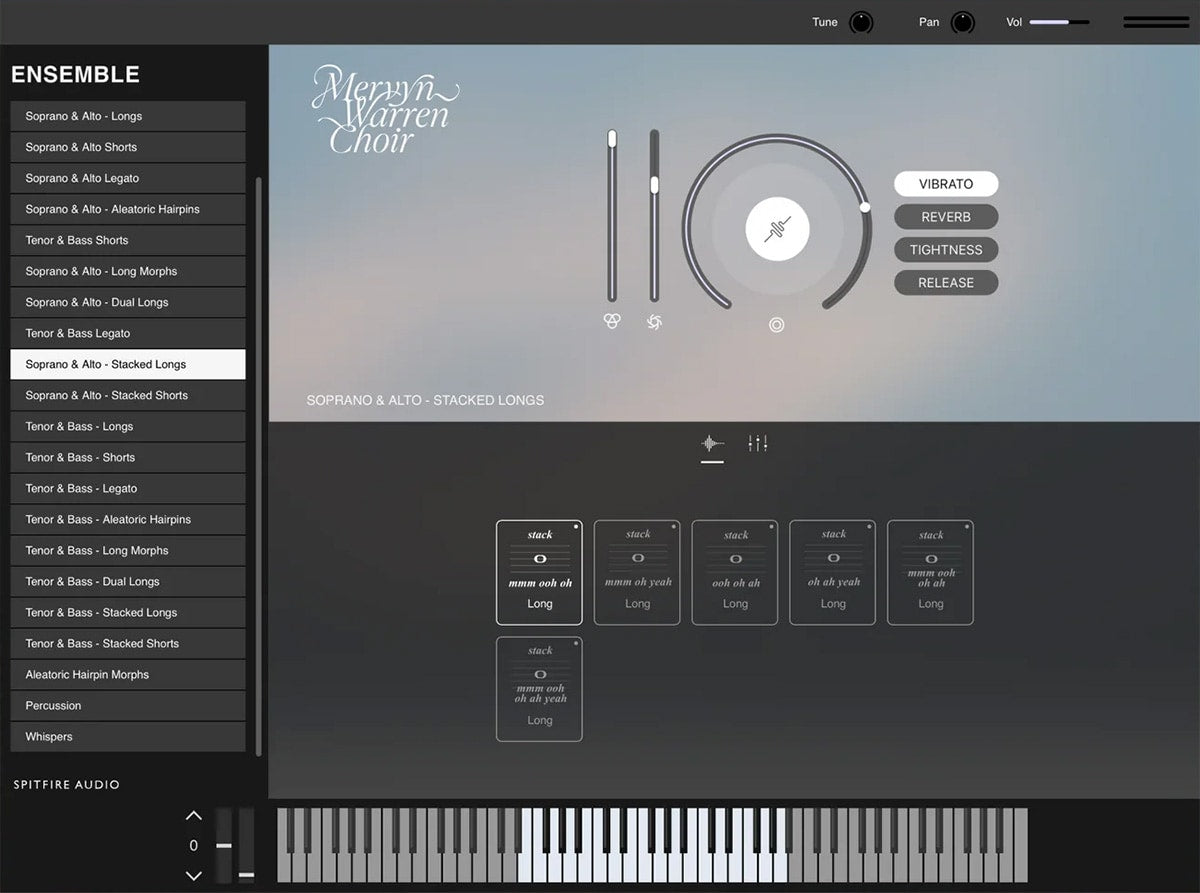Click the Vol slider at the top

(1058, 22)
